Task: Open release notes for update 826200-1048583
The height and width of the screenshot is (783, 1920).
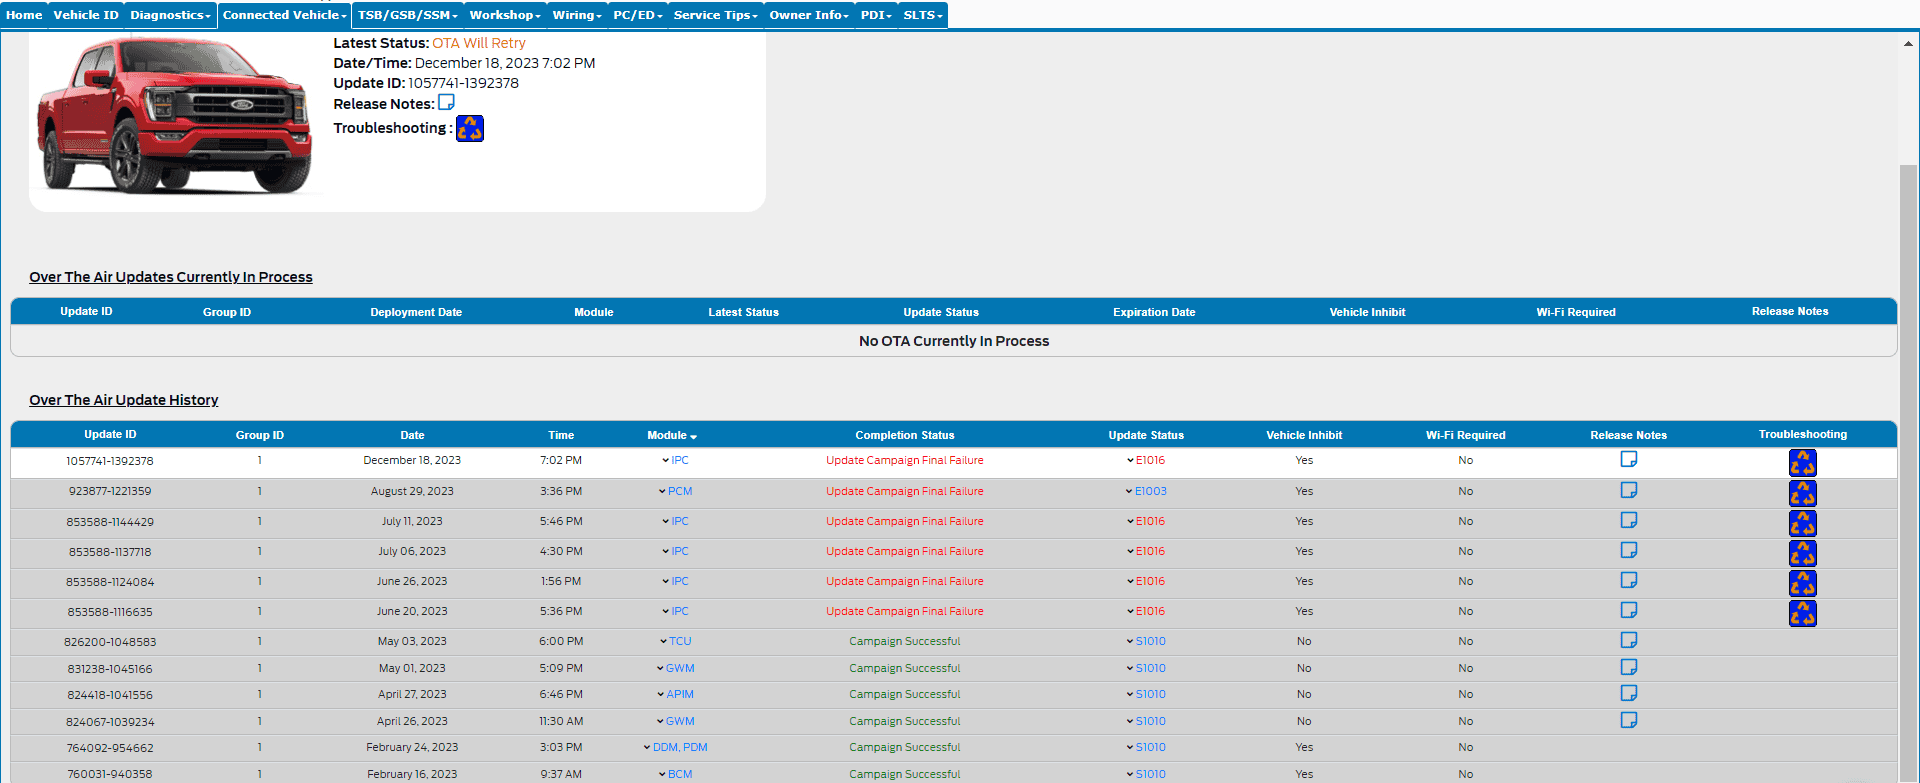Action: point(1628,640)
